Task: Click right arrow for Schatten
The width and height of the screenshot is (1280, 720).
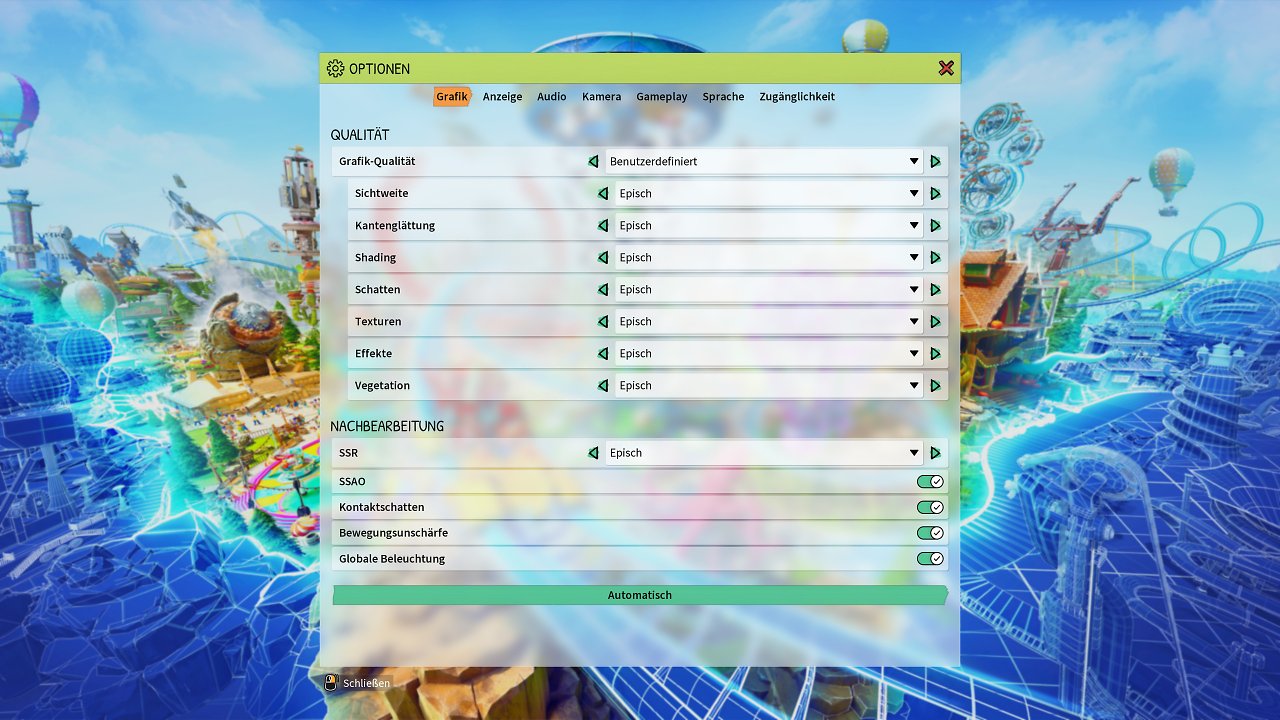Action: click(x=936, y=289)
